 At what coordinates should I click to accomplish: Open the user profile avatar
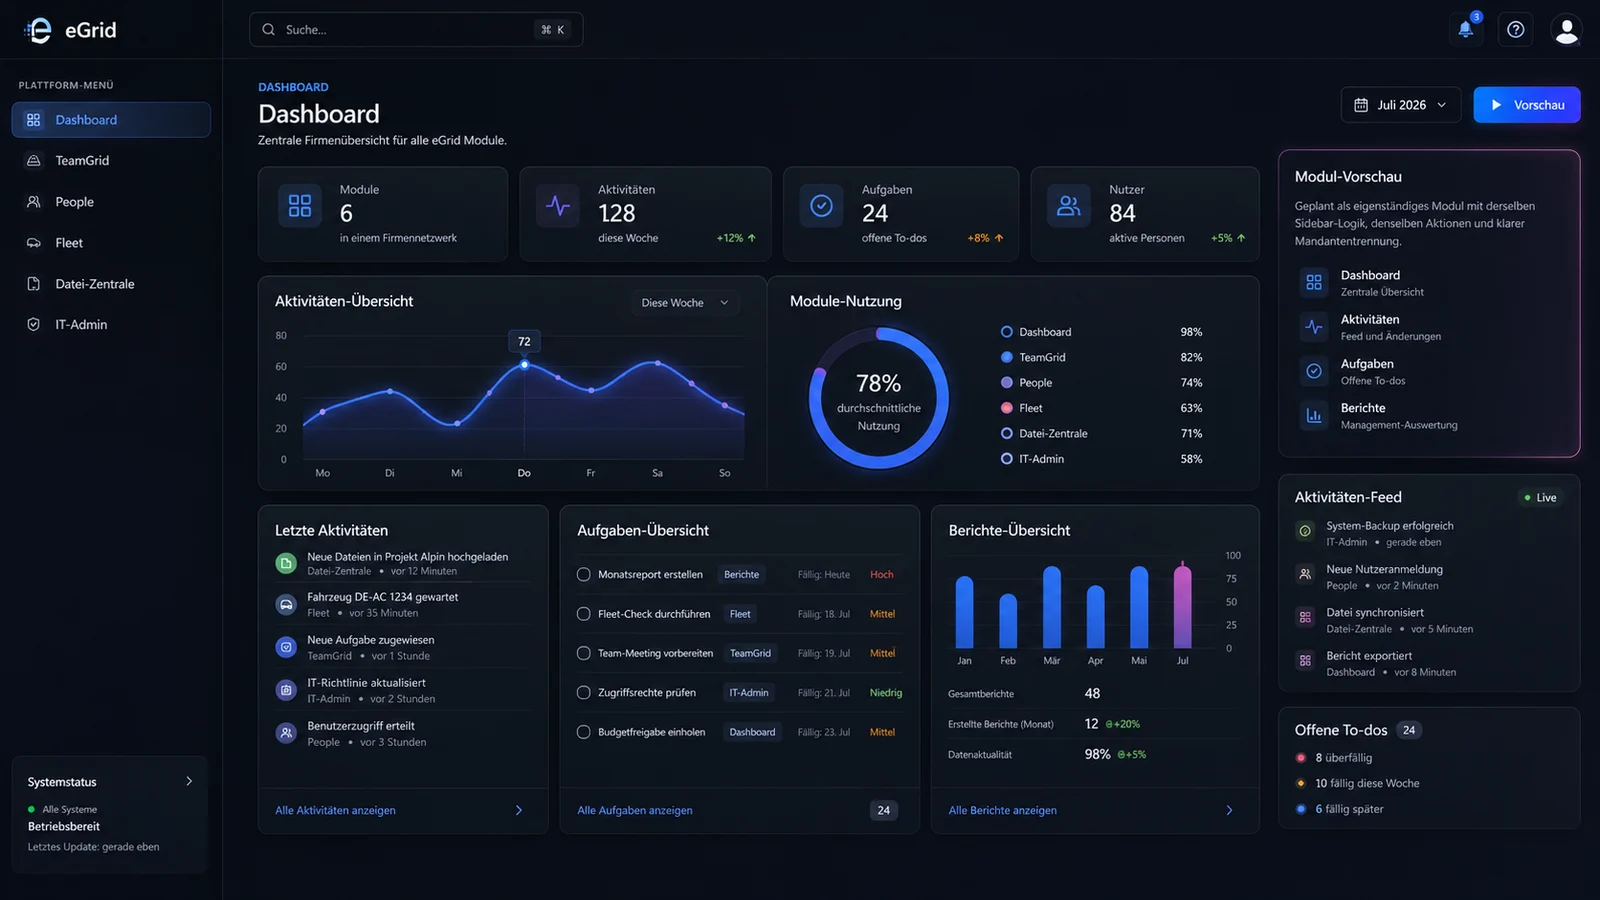click(1566, 29)
